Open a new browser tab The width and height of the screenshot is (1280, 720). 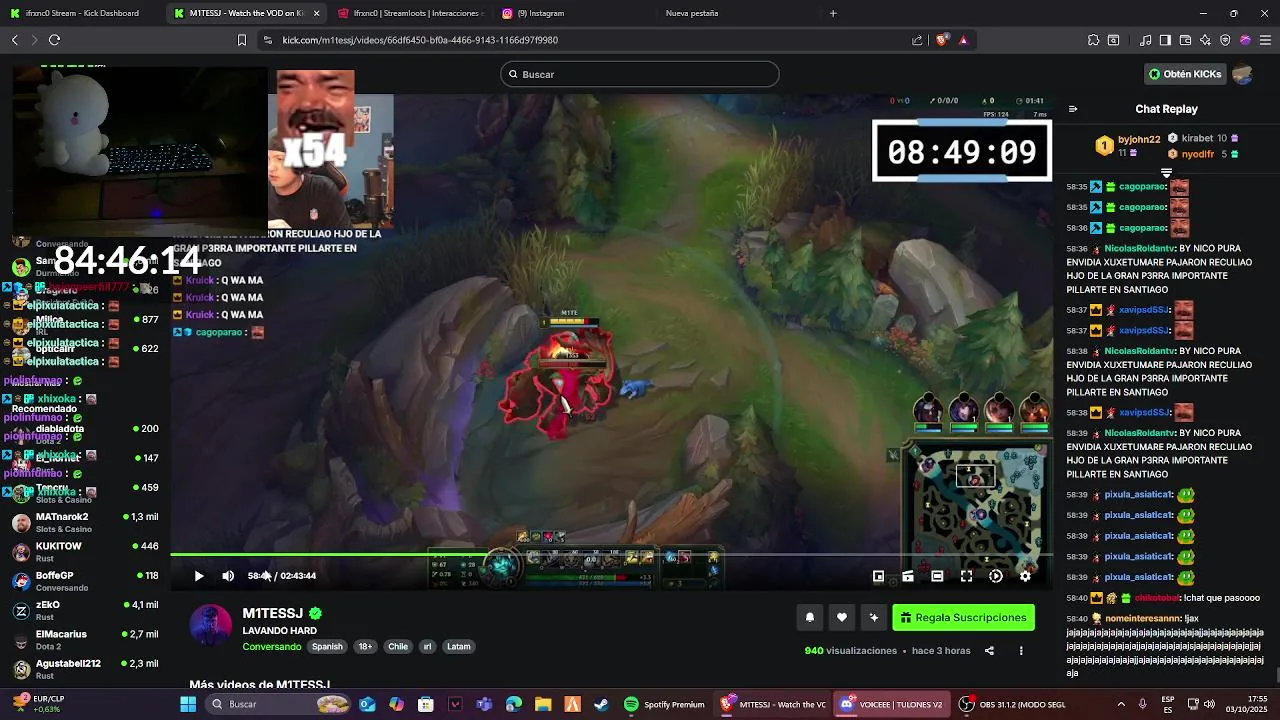point(833,13)
